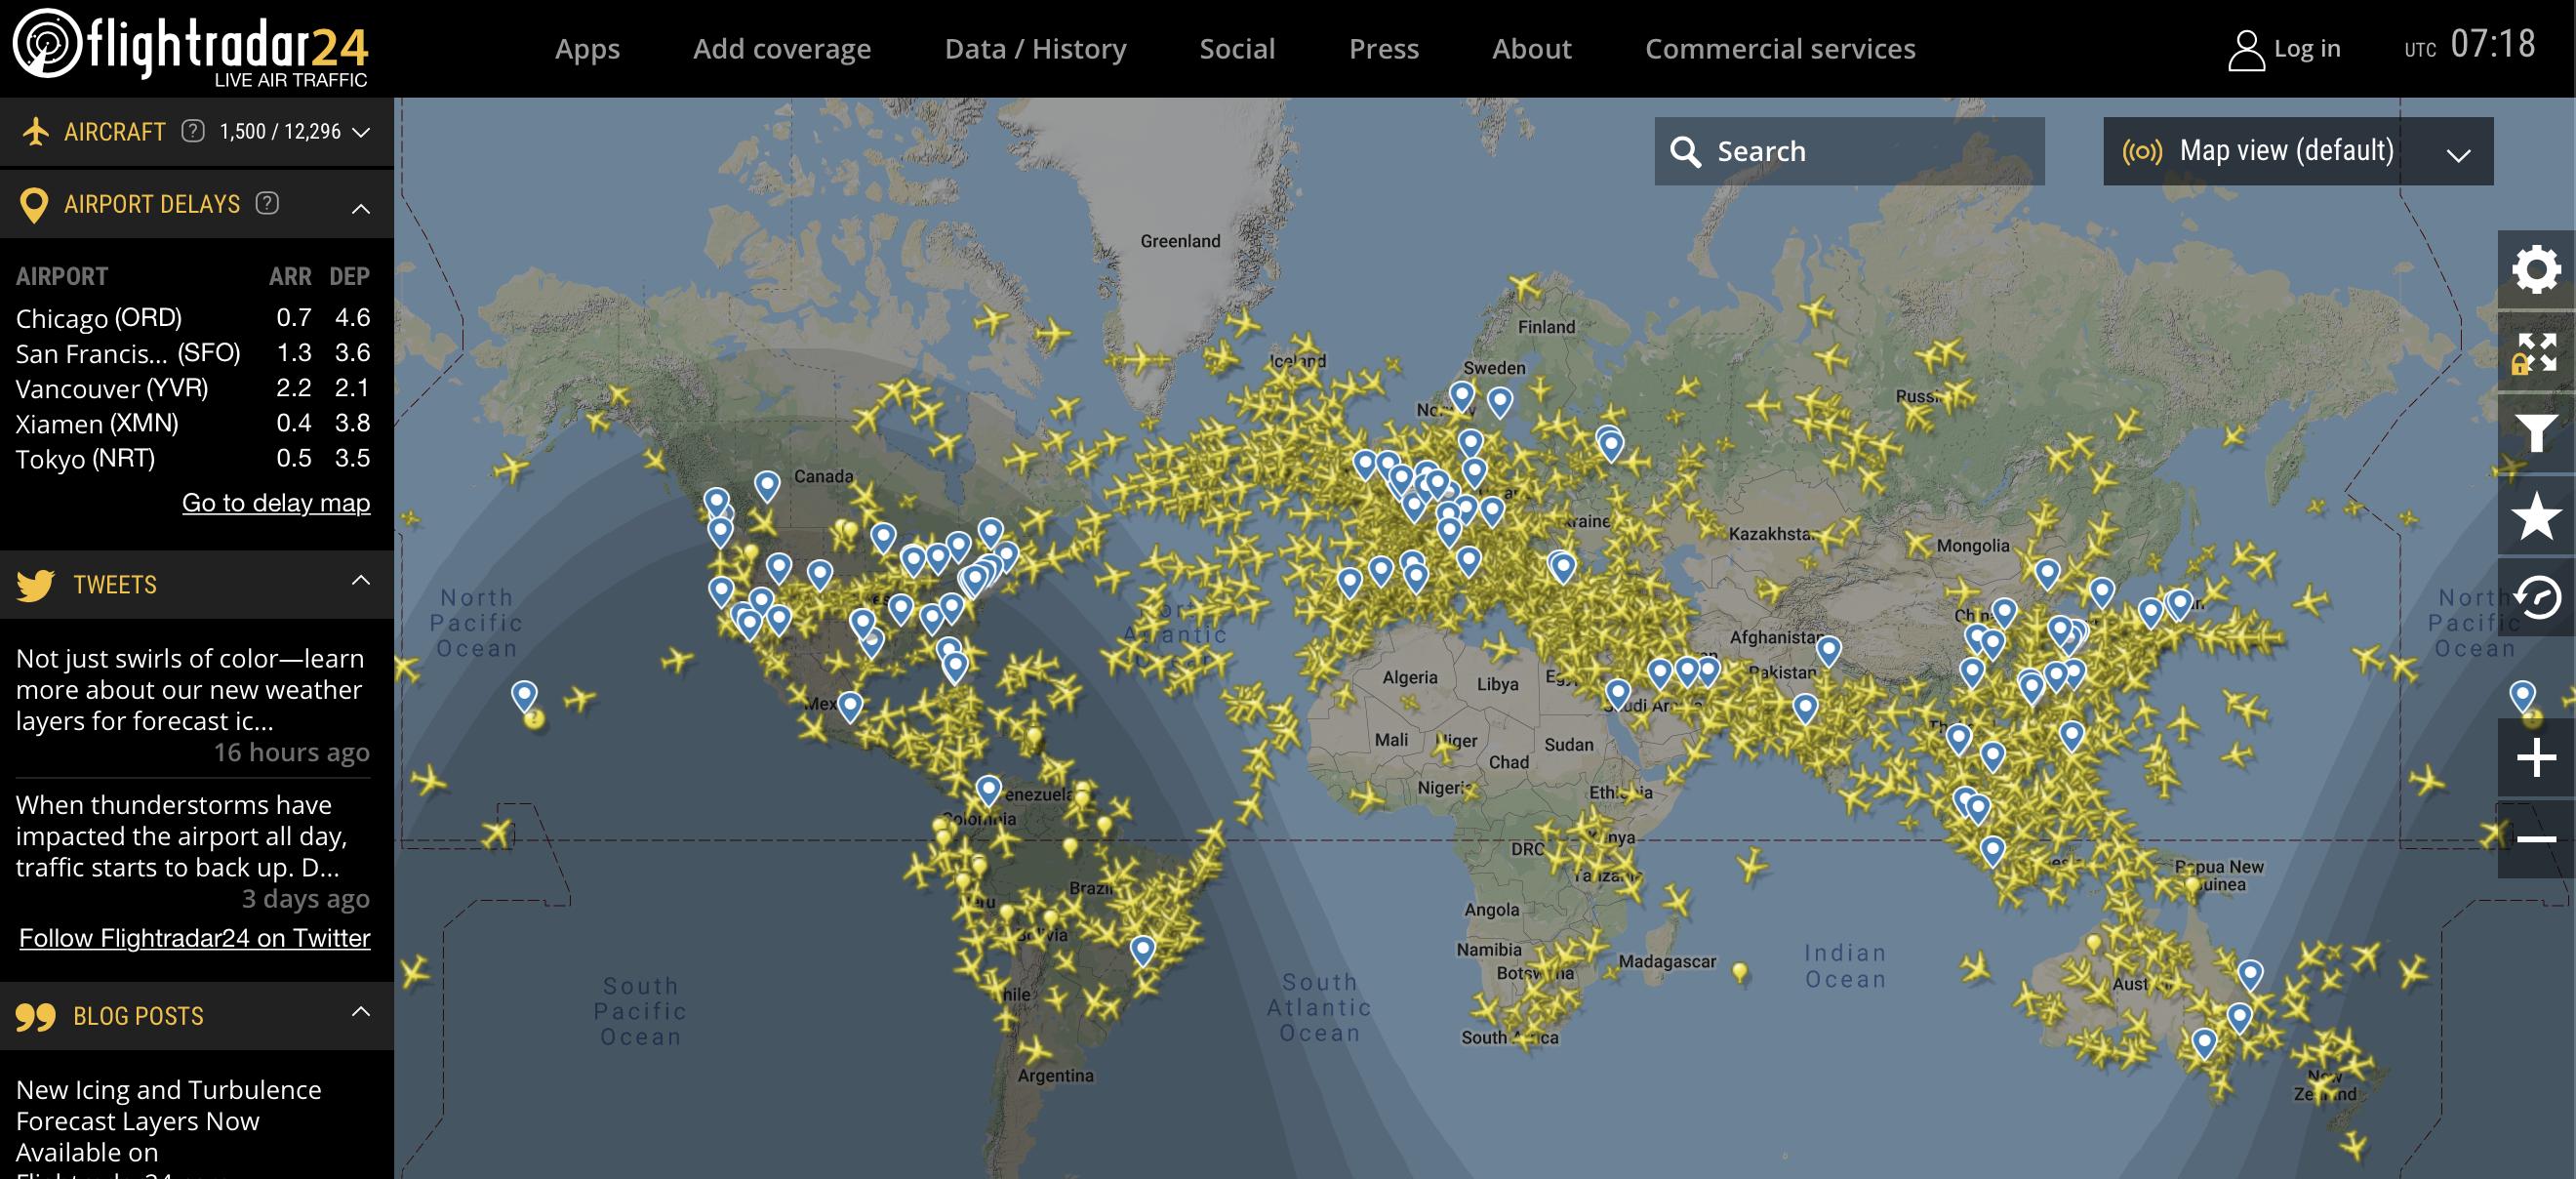Click Follow Flightradar24 on Twitter link
The width and height of the screenshot is (2576, 1179).
tap(195, 937)
